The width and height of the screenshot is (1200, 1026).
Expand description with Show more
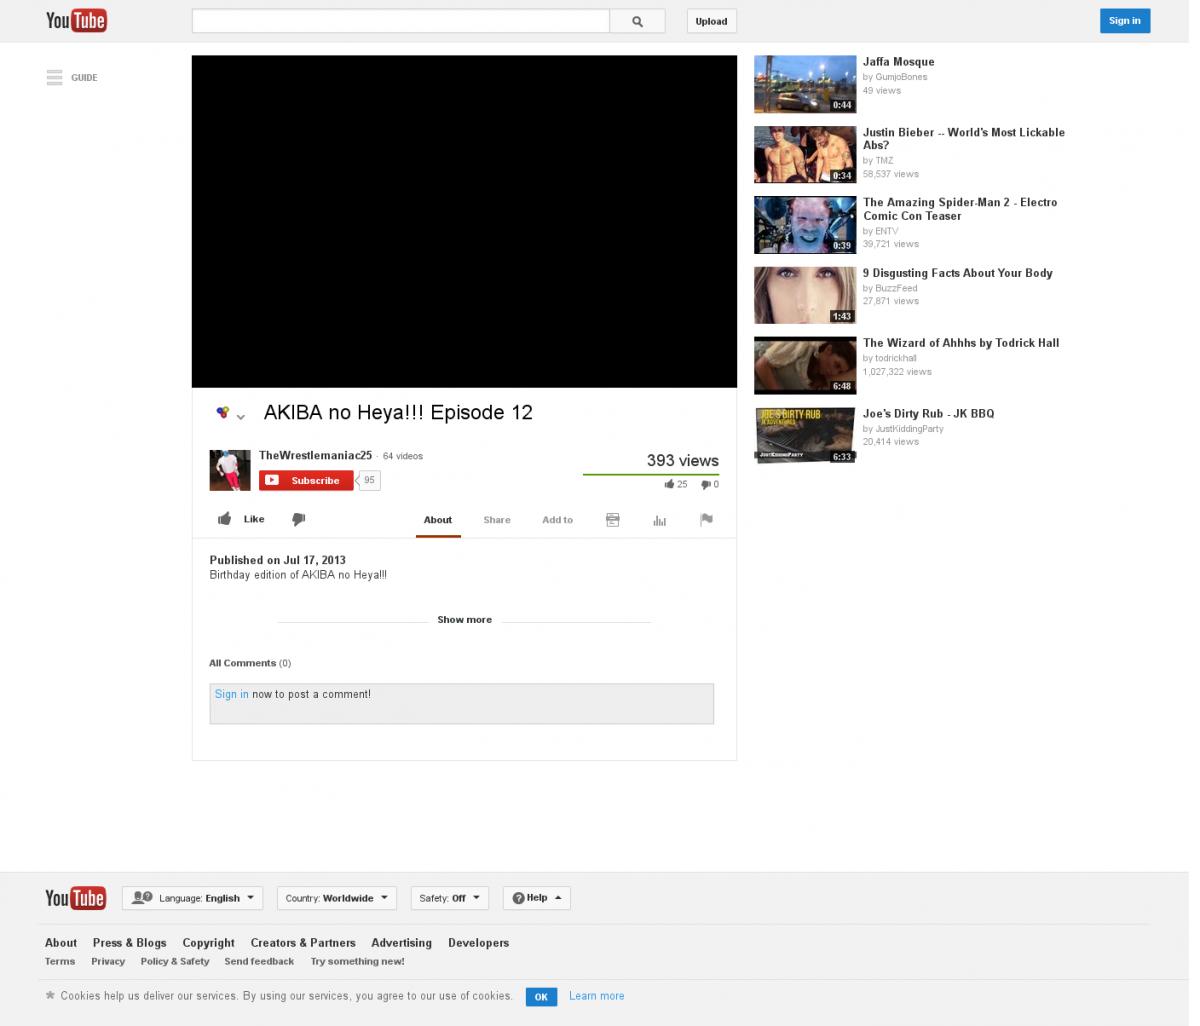pos(464,620)
